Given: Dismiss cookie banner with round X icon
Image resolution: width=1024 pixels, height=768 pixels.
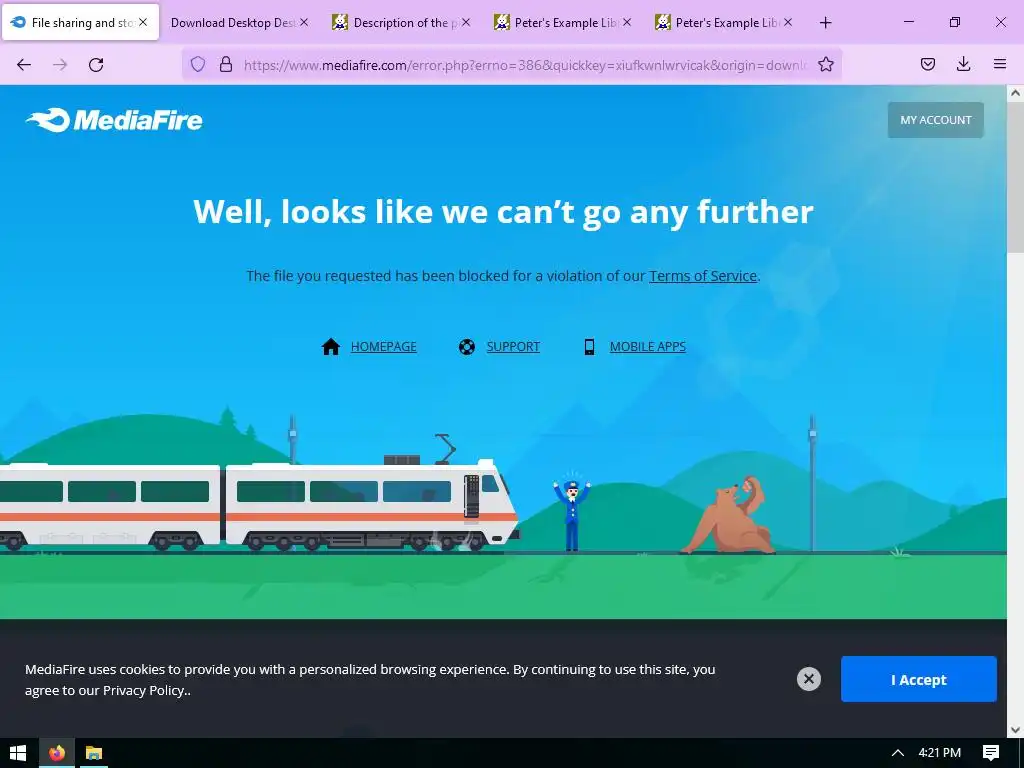Looking at the screenshot, I should tap(808, 679).
